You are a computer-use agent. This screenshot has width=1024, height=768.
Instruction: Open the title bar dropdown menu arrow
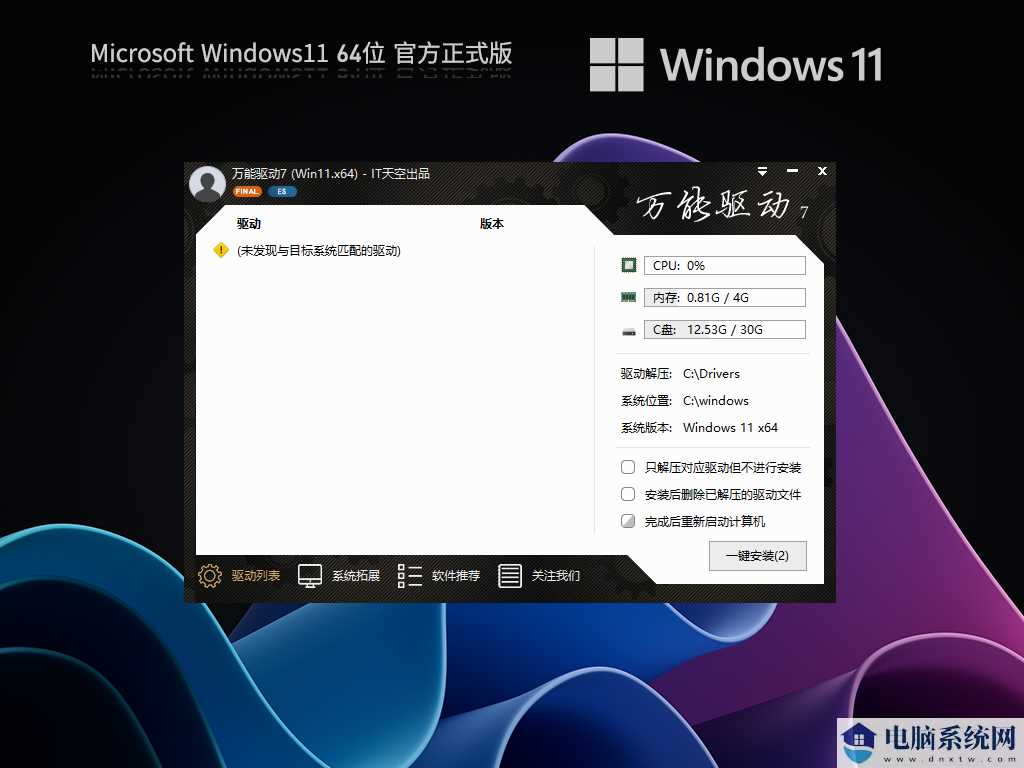762,171
